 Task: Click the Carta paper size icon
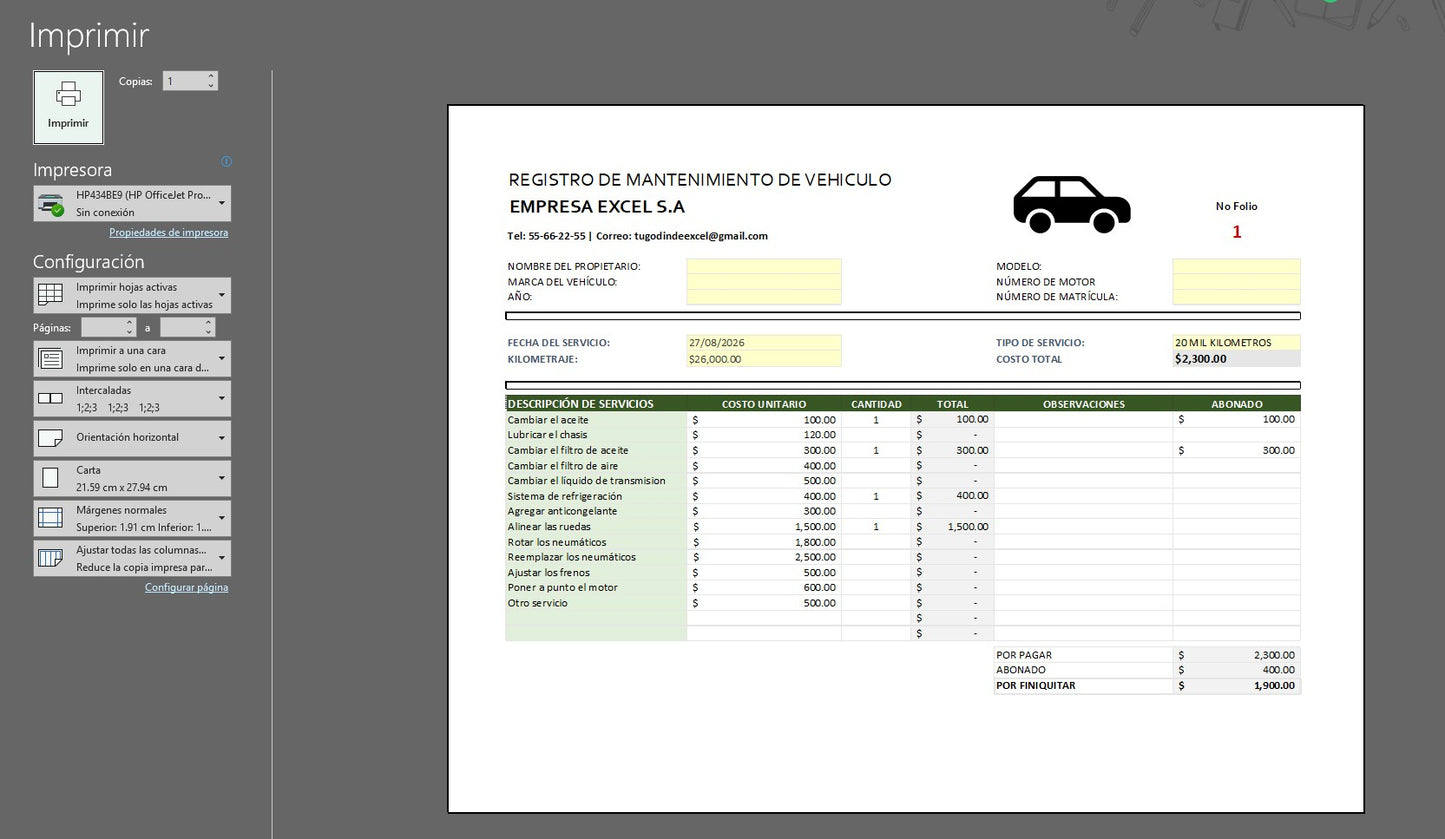pos(50,478)
